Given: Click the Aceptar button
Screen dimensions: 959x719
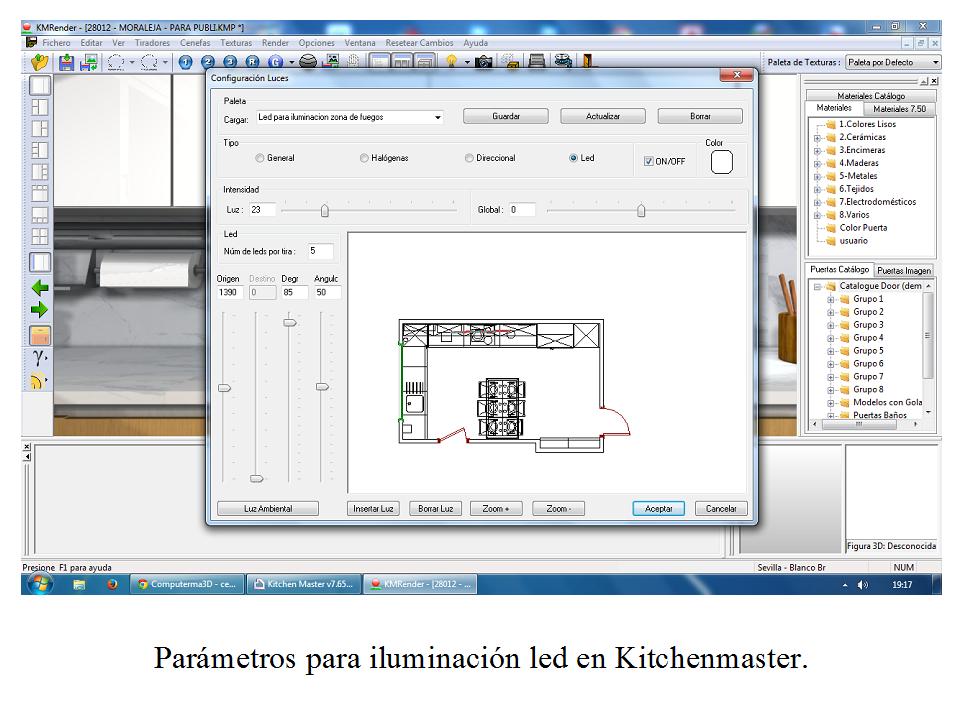Looking at the screenshot, I should tap(661, 508).
